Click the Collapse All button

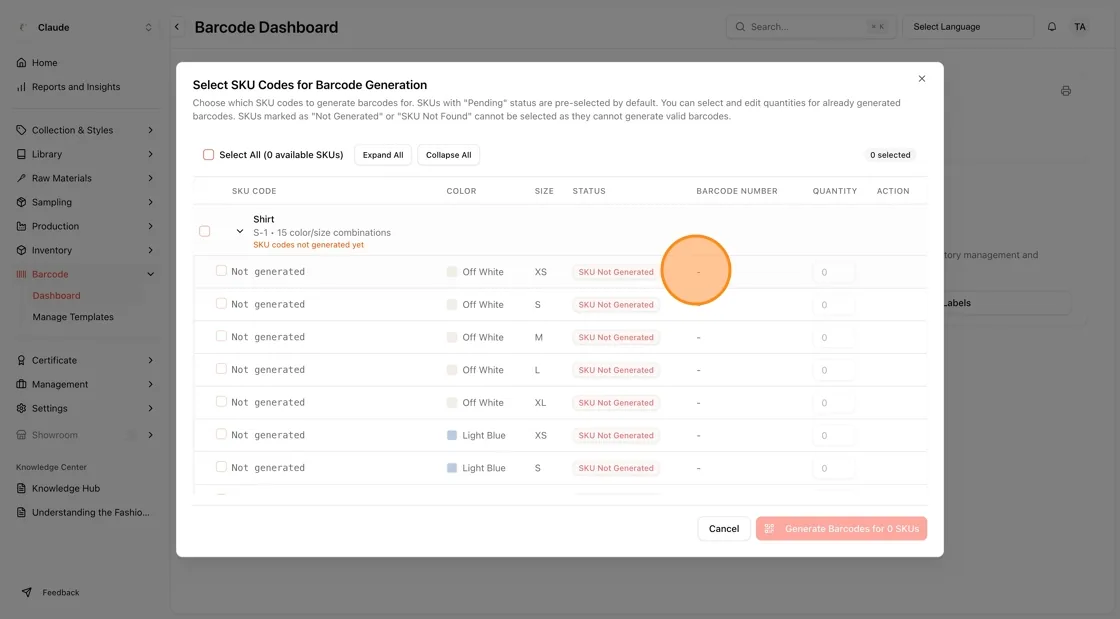point(449,155)
